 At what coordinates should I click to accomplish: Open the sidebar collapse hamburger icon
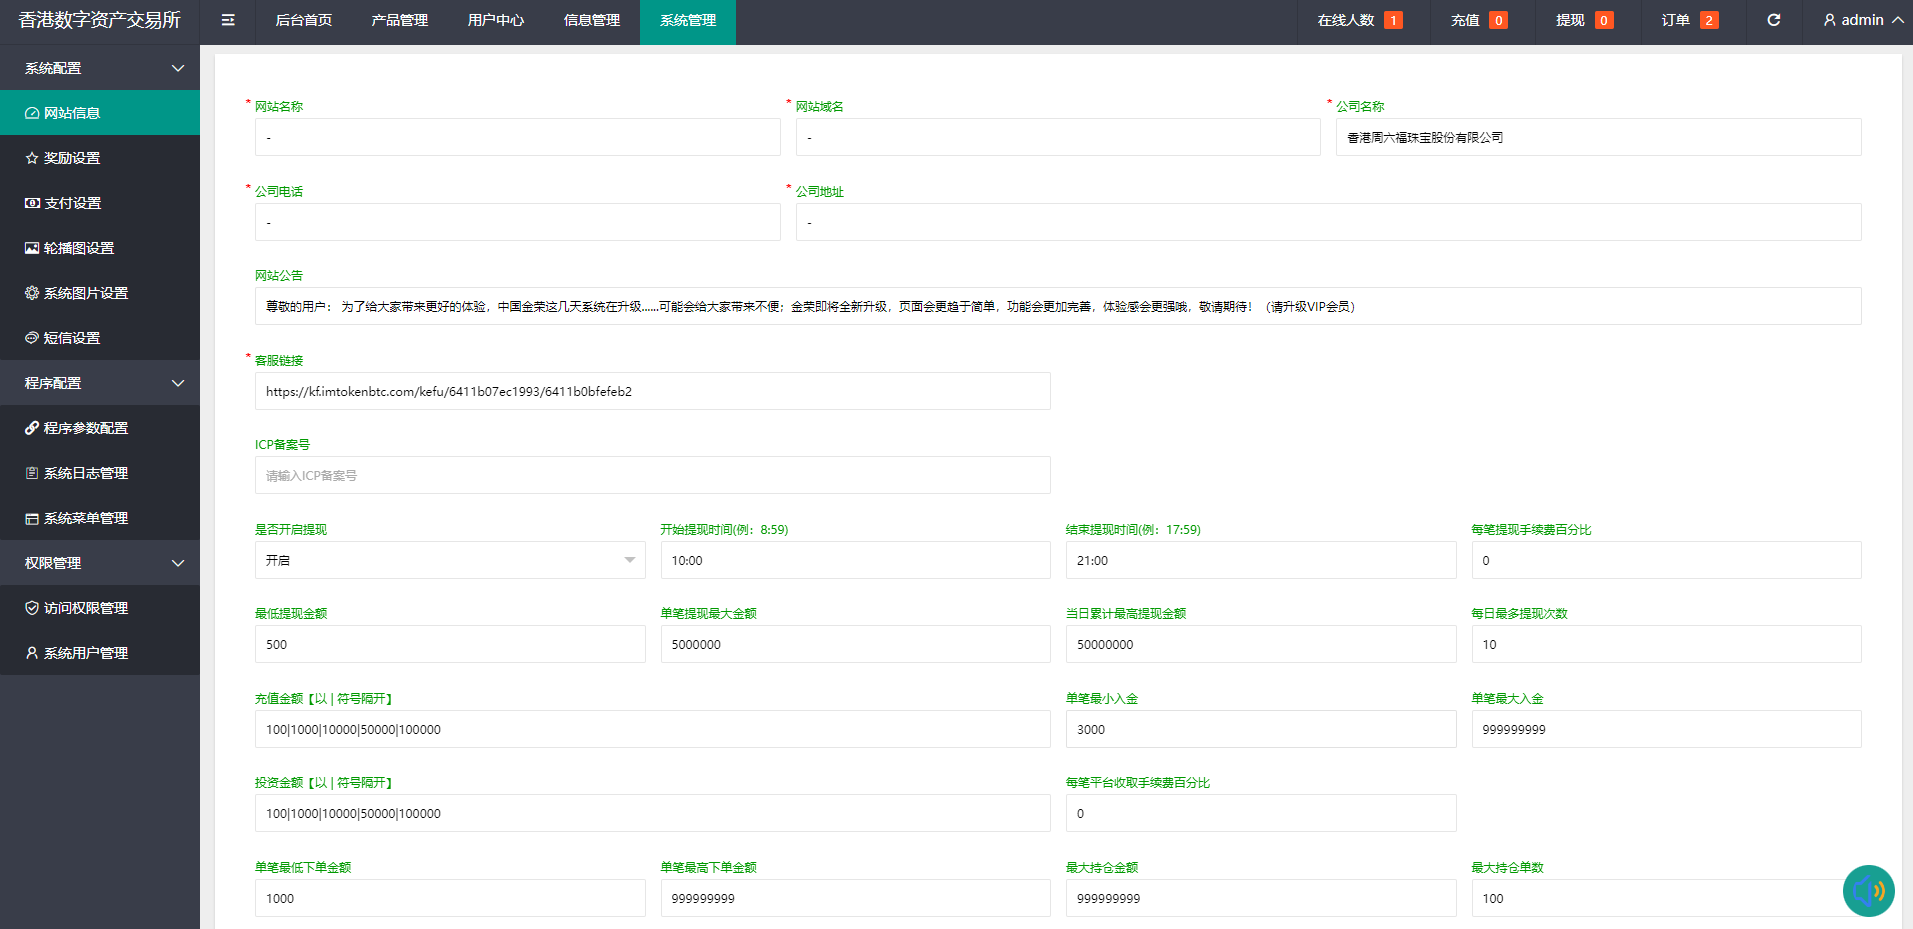(x=227, y=20)
